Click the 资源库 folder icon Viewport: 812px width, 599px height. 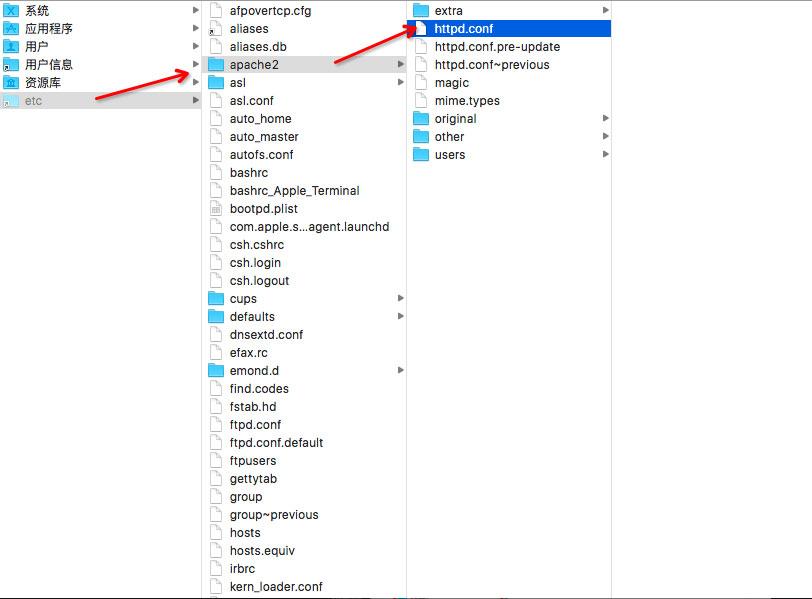click(x=10, y=82)
